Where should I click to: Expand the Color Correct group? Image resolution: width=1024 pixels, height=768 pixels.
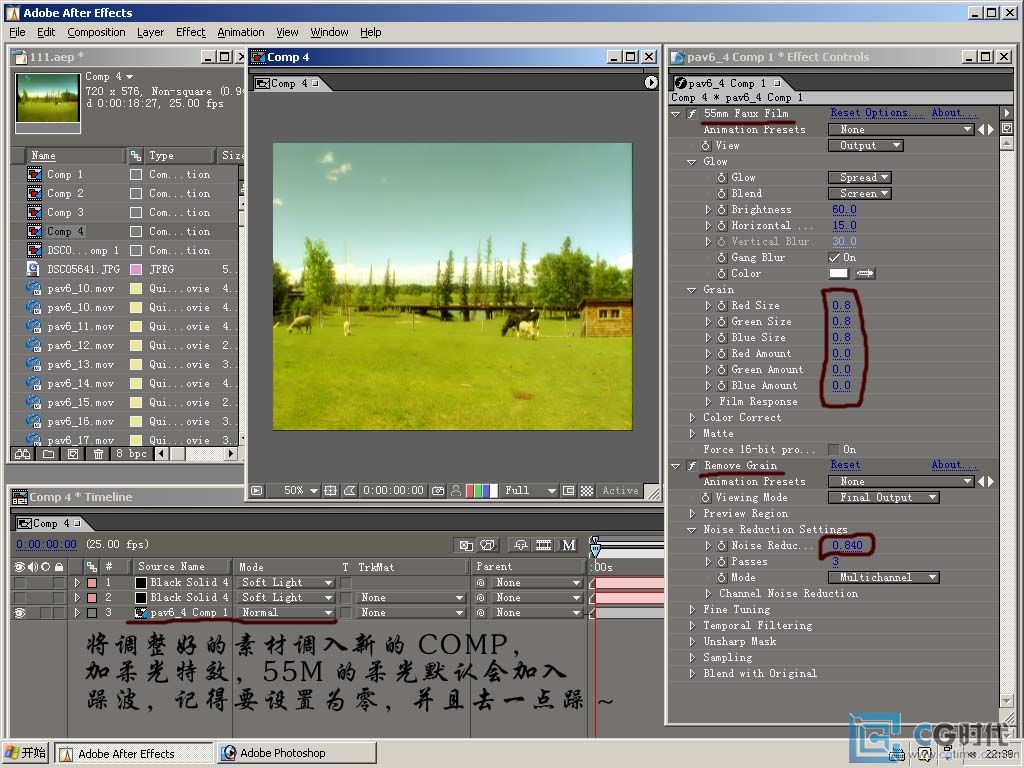click(x=692, y=417)
